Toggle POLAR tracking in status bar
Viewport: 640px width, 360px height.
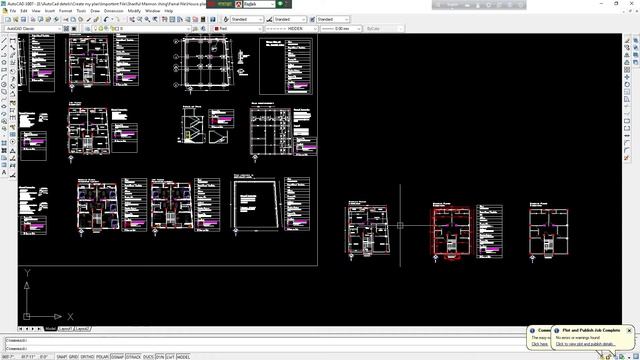pos(102,357)
